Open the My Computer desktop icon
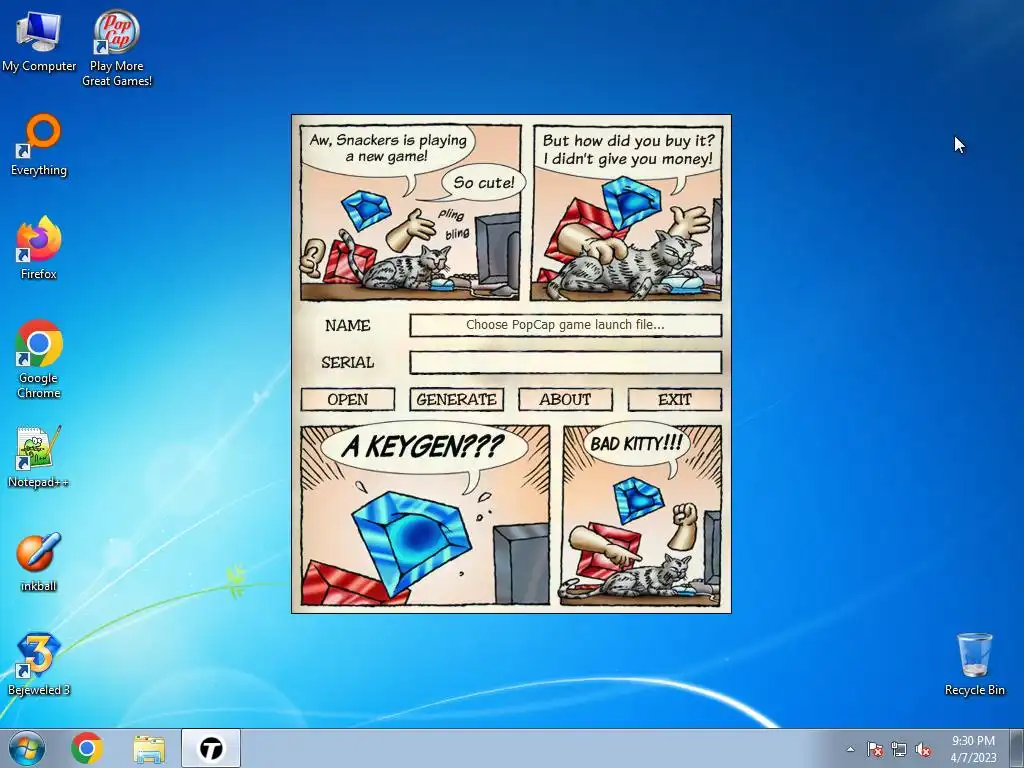The height and width of the screenshot is (768, 1024). [x=39, y=41]
